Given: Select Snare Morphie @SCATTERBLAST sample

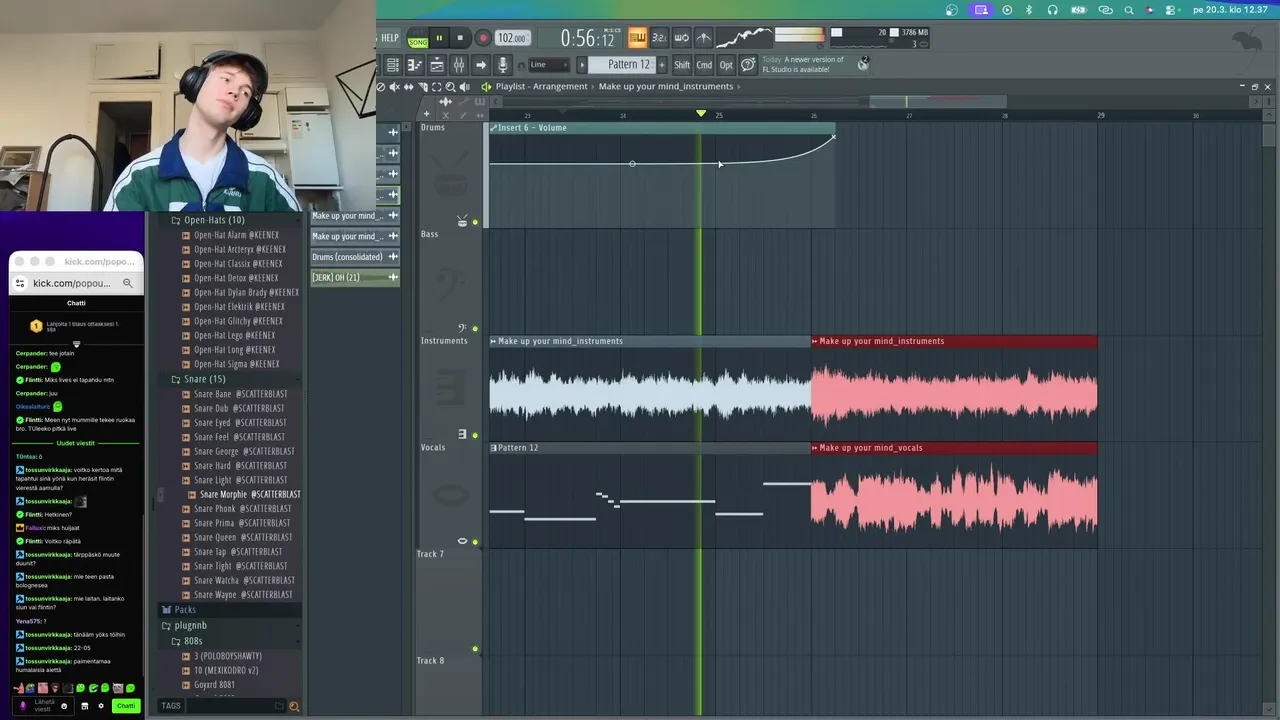Looking at the screenshot, I should pyautogui.click(x=250, y=495).
